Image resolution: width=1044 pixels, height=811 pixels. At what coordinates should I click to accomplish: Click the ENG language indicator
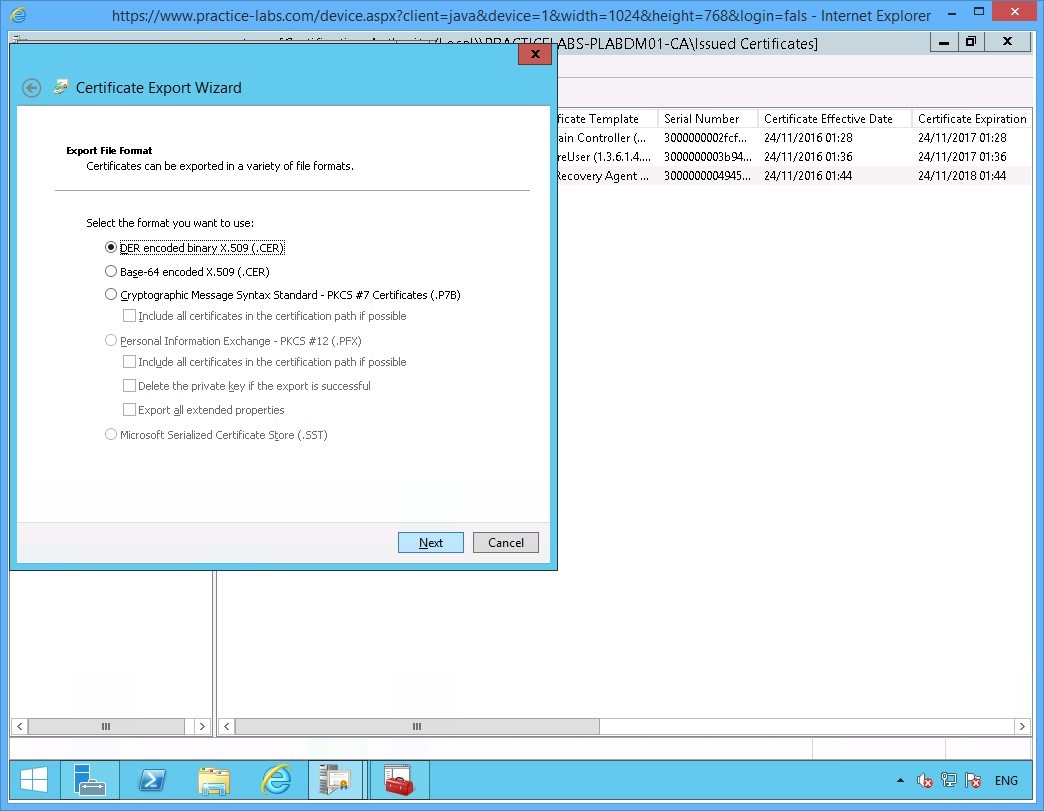point(1006,781)
